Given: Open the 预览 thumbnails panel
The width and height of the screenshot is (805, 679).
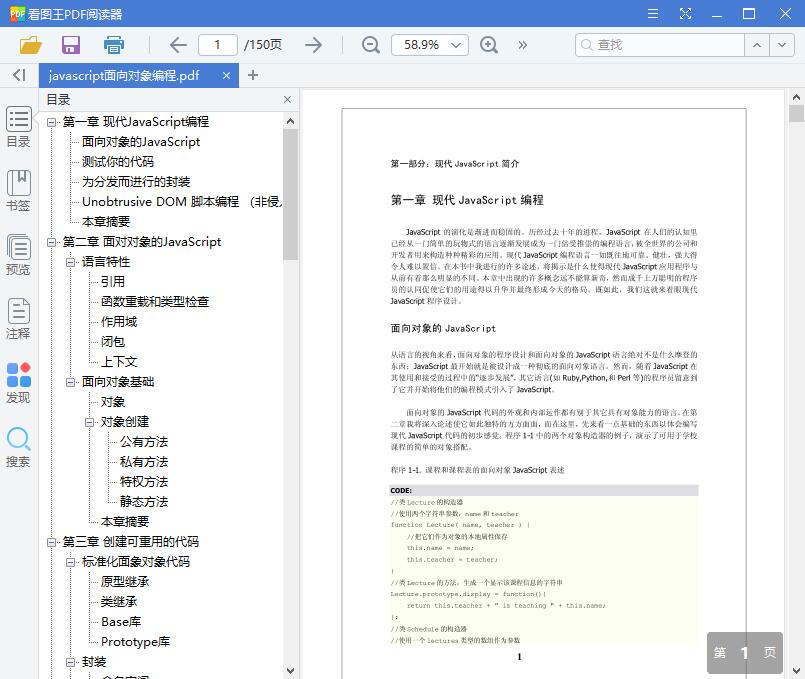Looking at the screenshot, I should click(18, 255).
